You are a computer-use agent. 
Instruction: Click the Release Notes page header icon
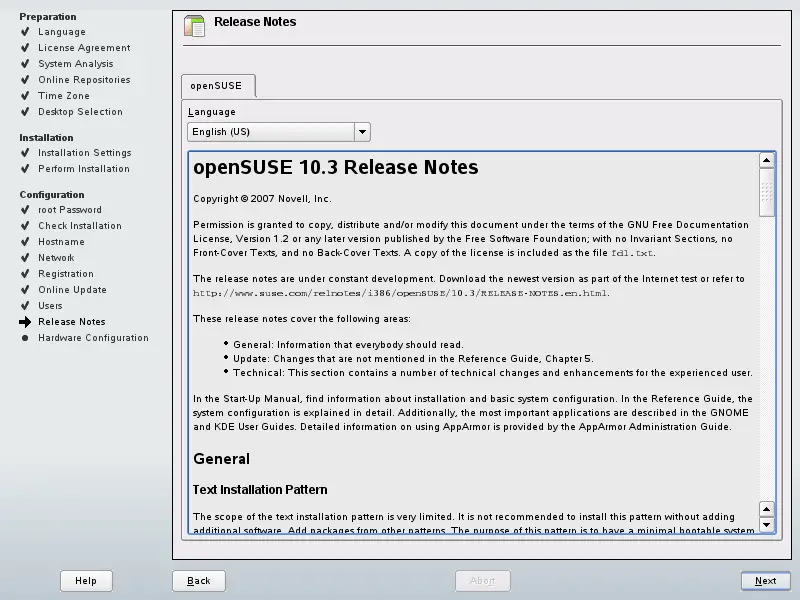pos(194,26)
